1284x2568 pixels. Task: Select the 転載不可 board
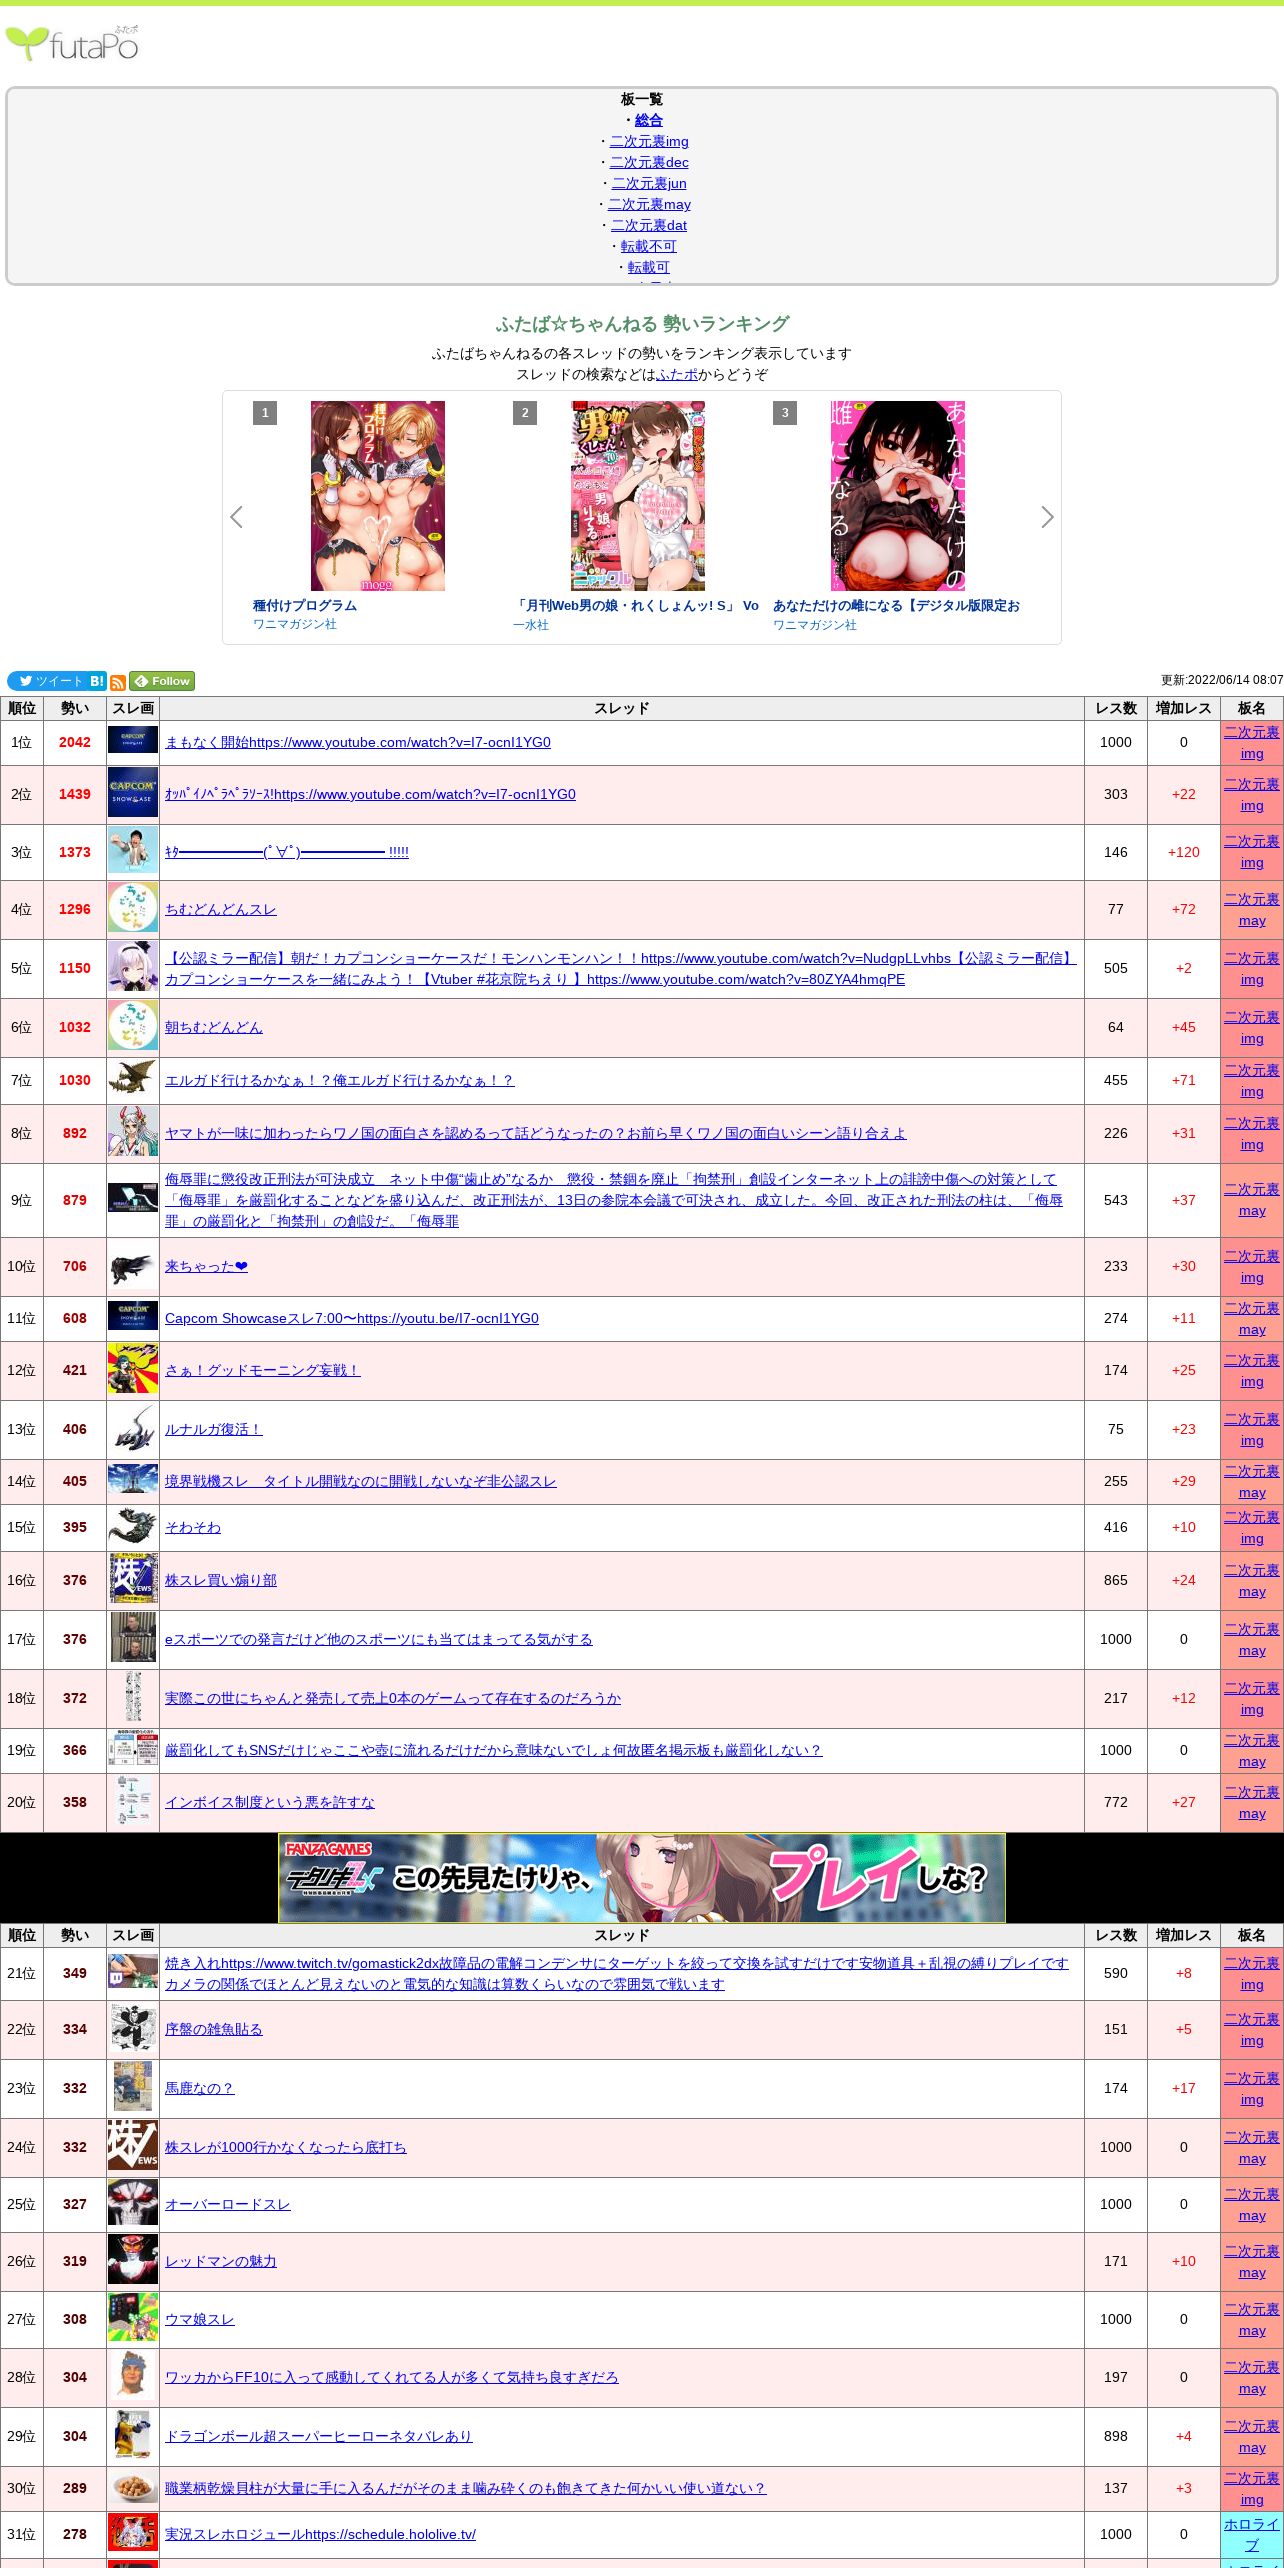(x=649, y=246)
